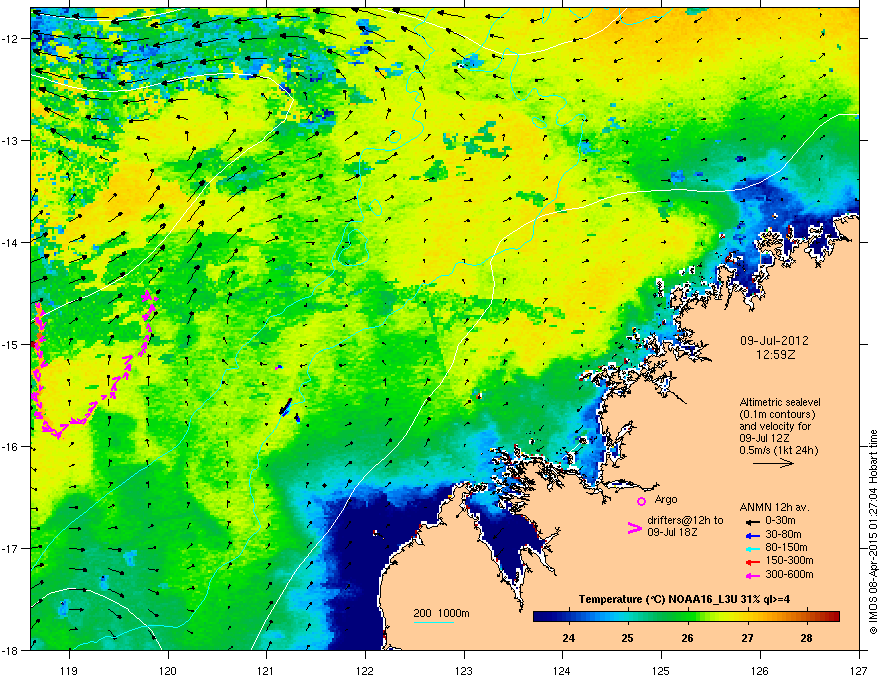Viewport: 880px width, 680px height.
Task: Click the time label 12:59Z
Action: pyautogui.click(x=775, y=355)
